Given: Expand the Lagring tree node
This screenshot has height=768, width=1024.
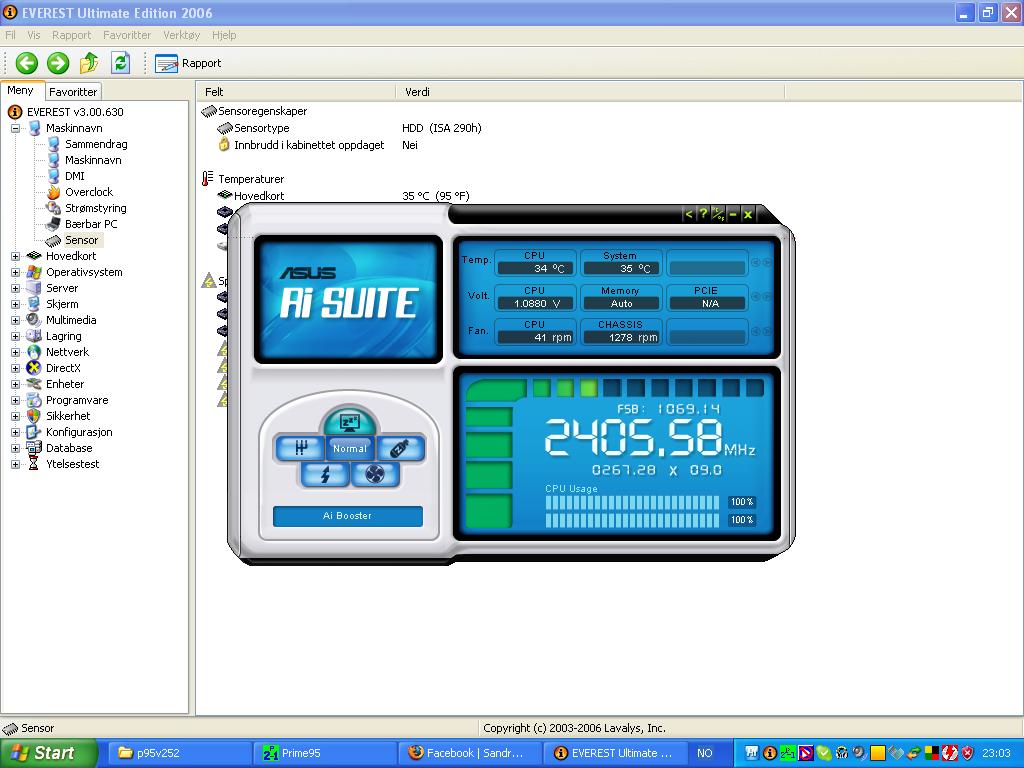Looking at the screenshot, I should click(15, 336).
